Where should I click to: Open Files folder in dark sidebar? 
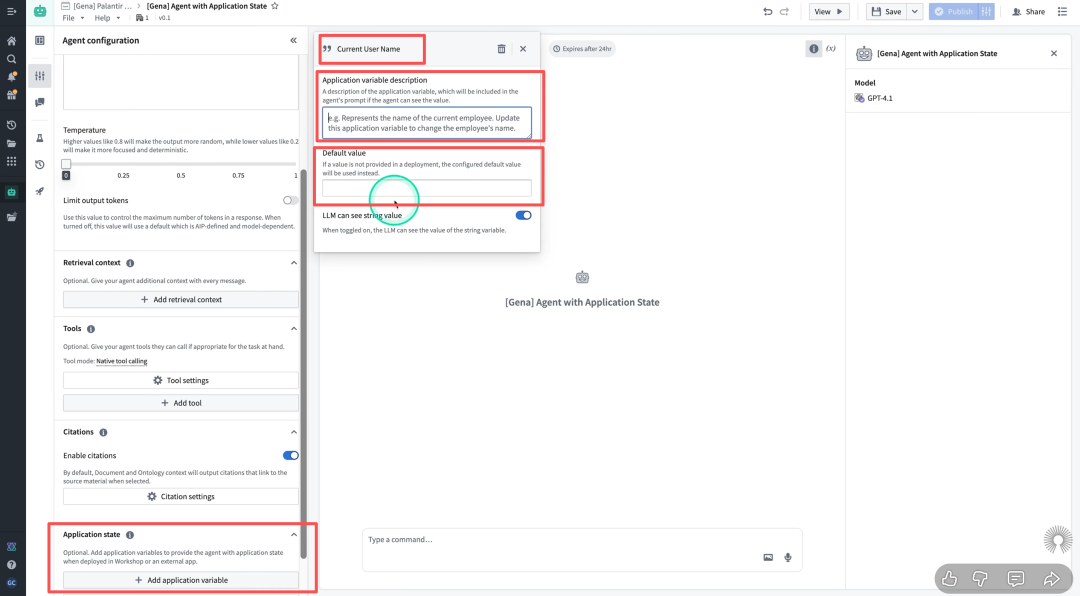coord(11,143)
